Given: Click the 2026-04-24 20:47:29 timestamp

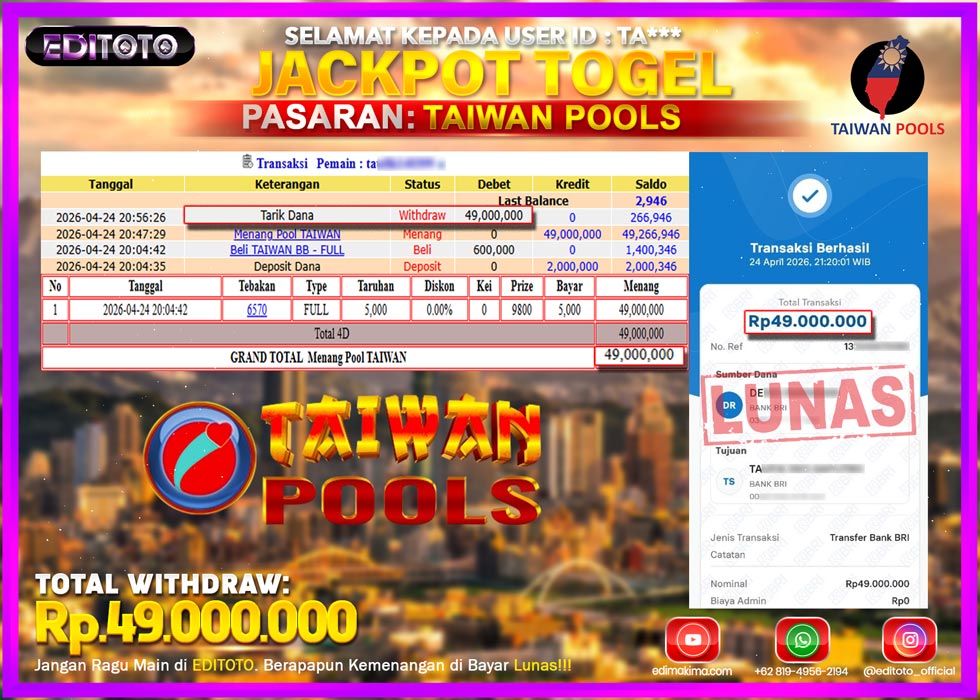Looking at the screenshot, I should [x=111, y=234].
